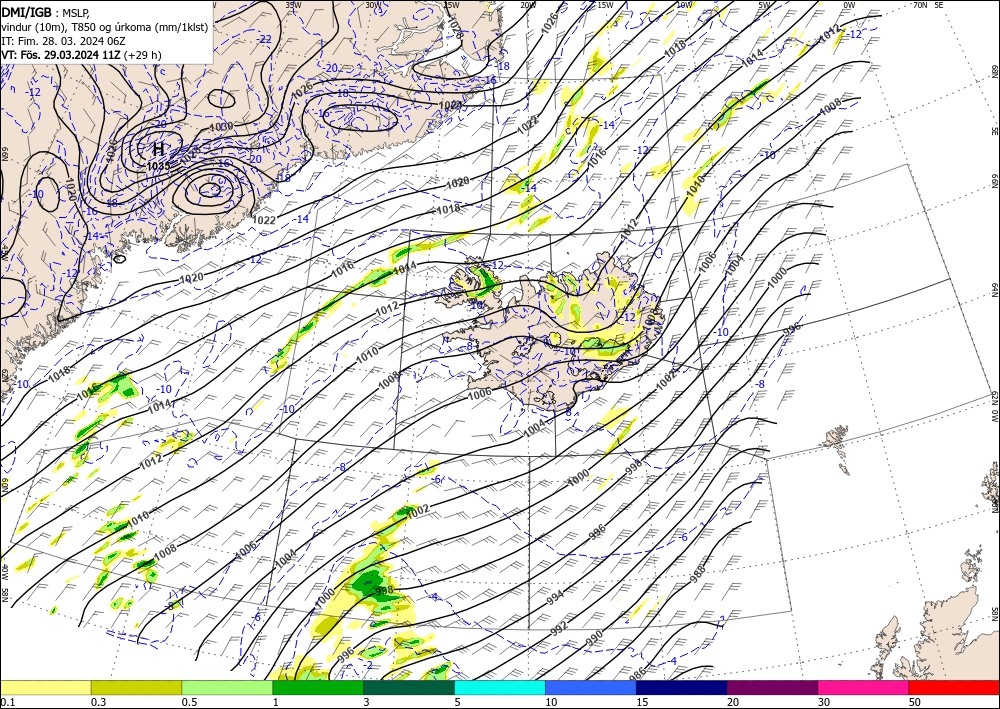Click the '1030' isobar label over Greenland
The width and height of the screenshot is (1000, 709).
pyautogui.click(x=221, y=126)
